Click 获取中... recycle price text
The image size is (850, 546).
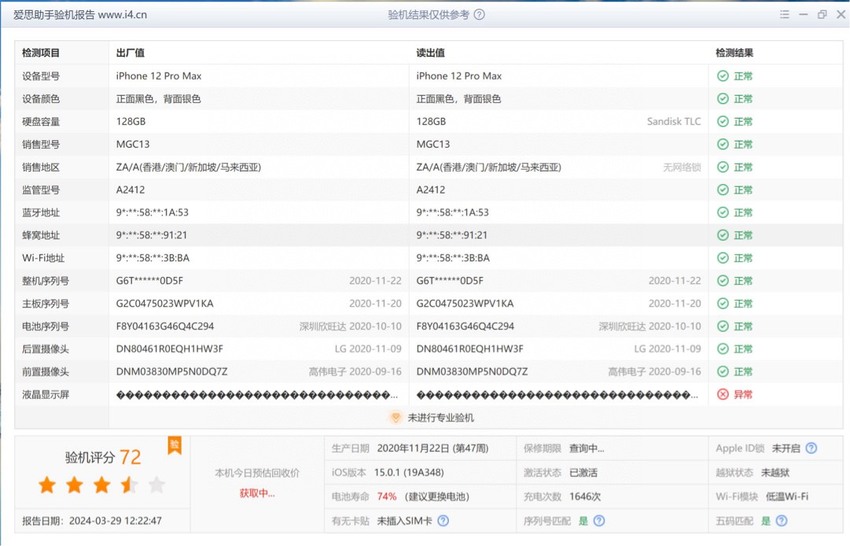[x=257, y=493]
